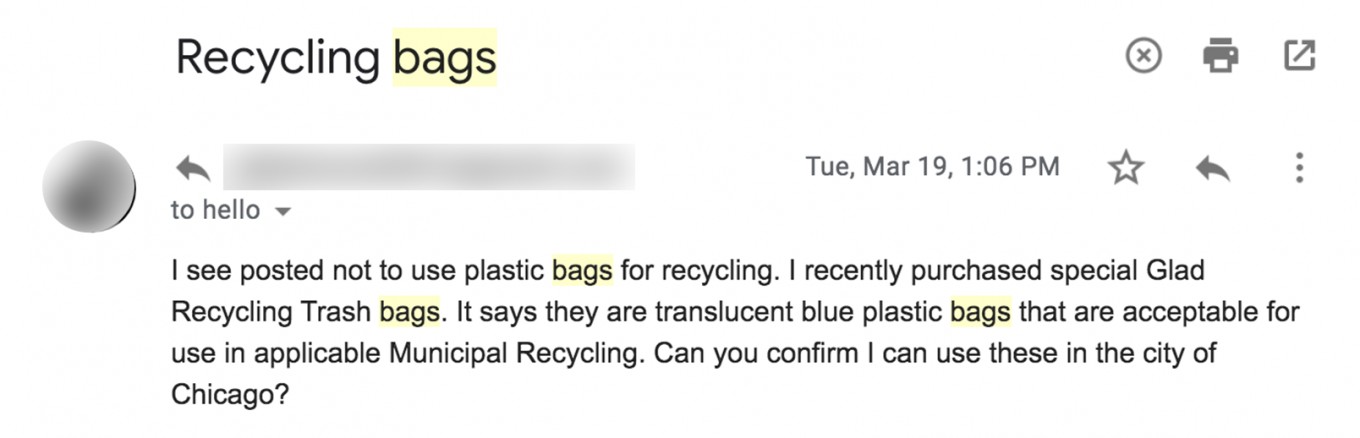The width and height of the screenshot is (1360, 438).
Task: Click the blurred sender name
Action: [x=428, y=167]
